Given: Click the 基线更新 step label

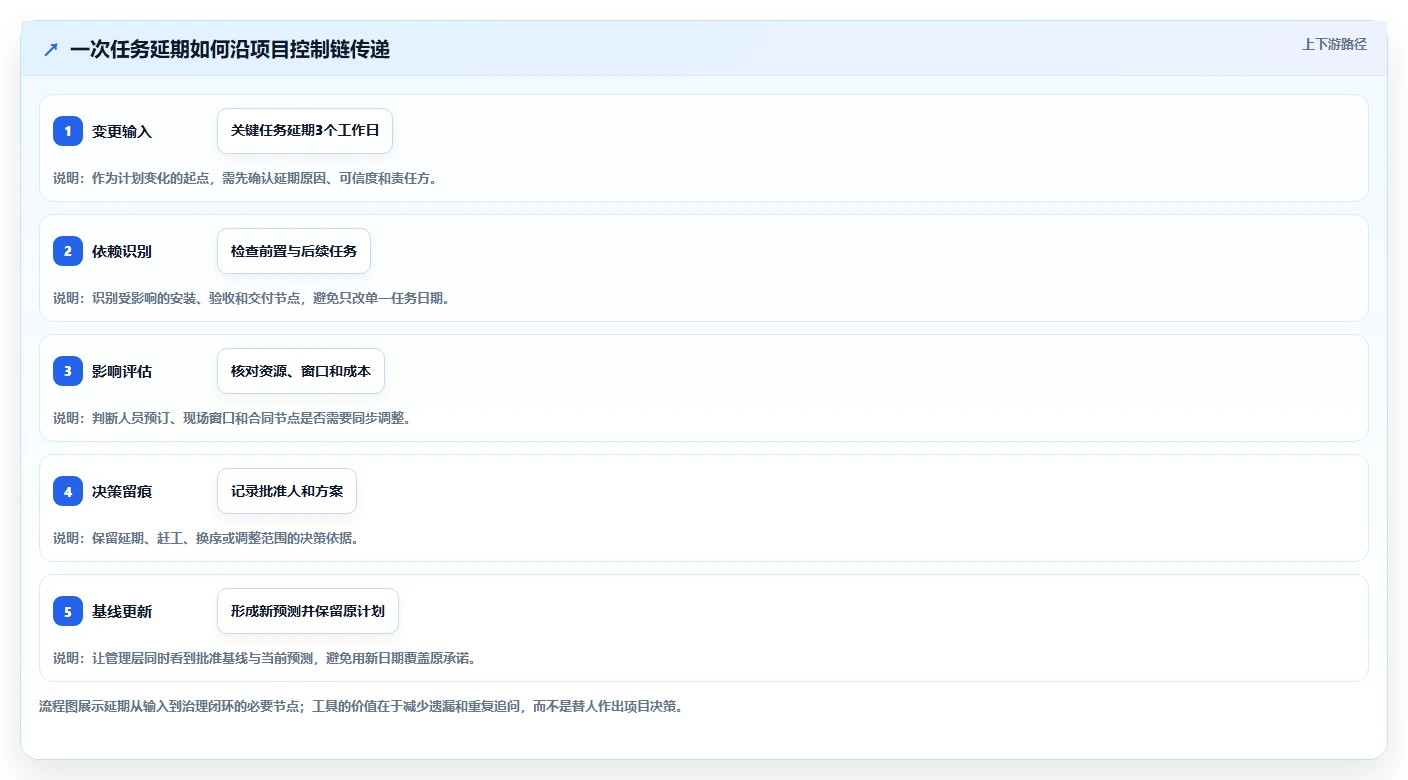Looking at the screenshot, I should point(122,611).
